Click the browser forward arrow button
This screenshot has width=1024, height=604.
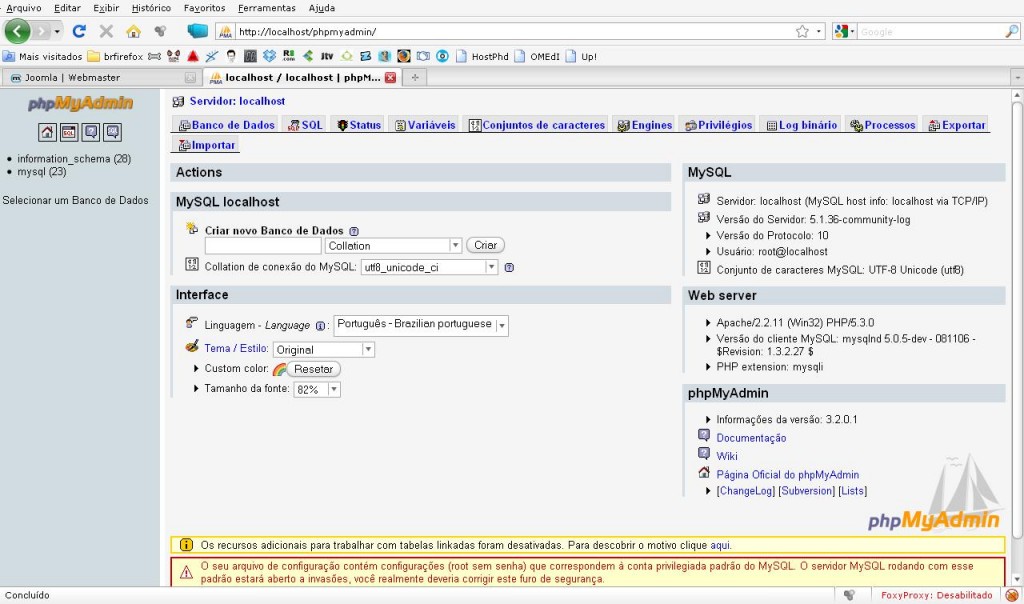click(41, 31)
